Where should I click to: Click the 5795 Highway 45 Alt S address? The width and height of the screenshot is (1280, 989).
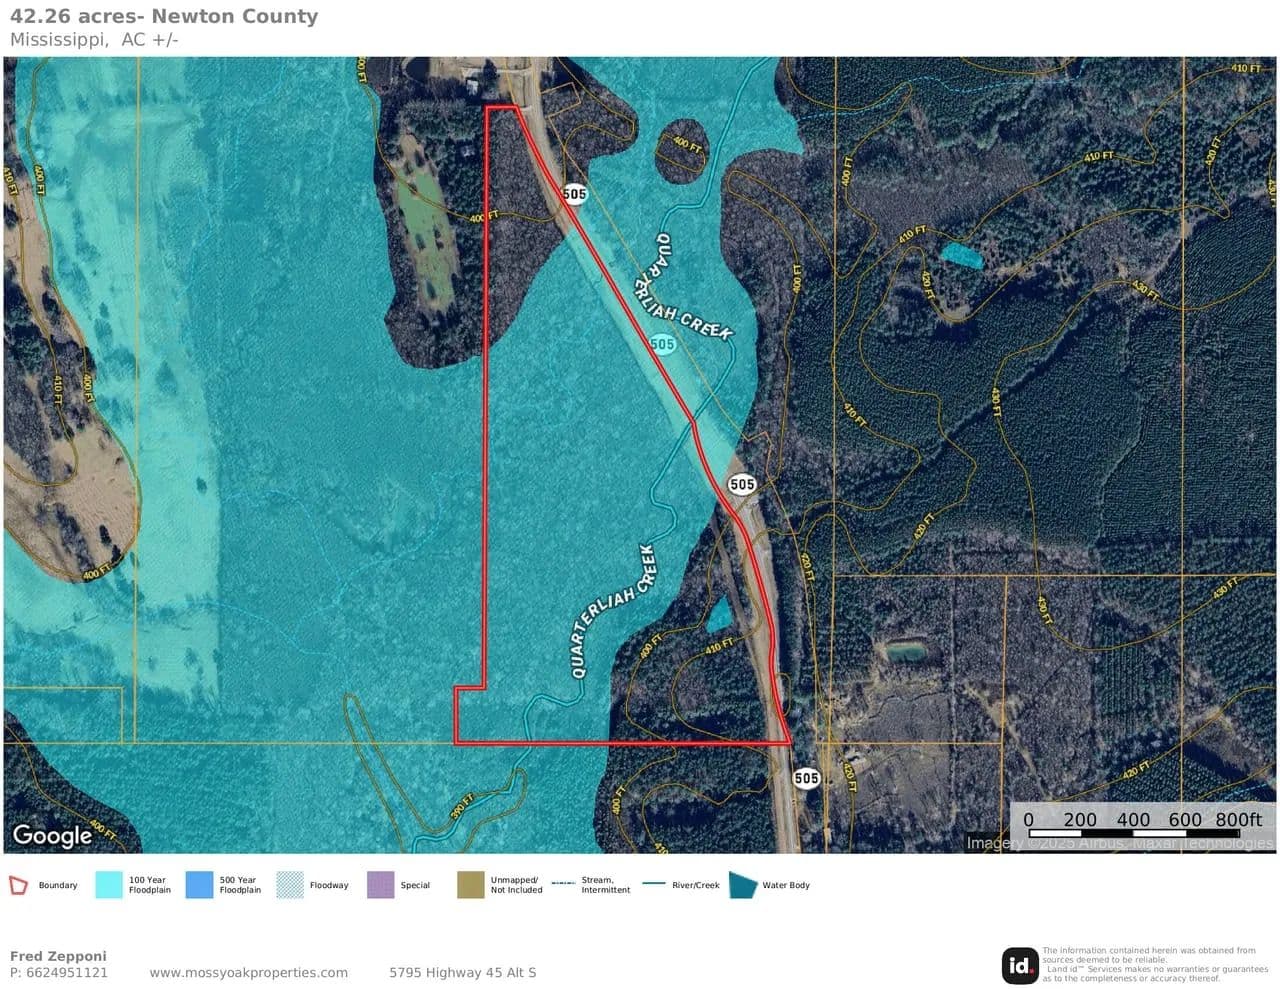(462, 972)
